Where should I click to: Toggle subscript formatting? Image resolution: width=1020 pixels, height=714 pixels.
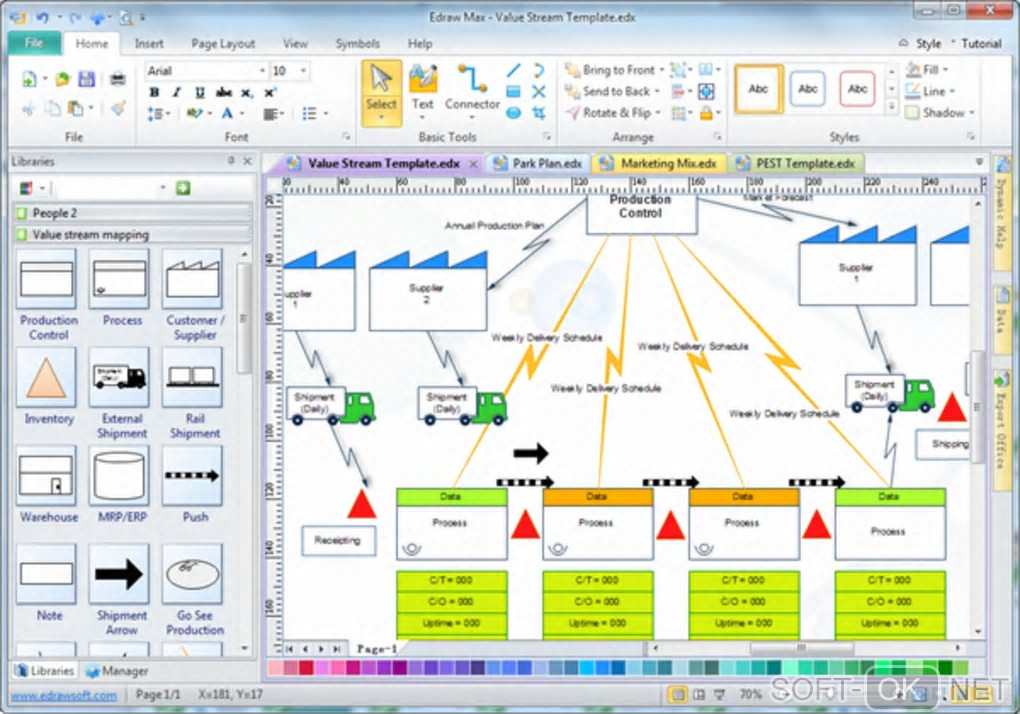247,92
